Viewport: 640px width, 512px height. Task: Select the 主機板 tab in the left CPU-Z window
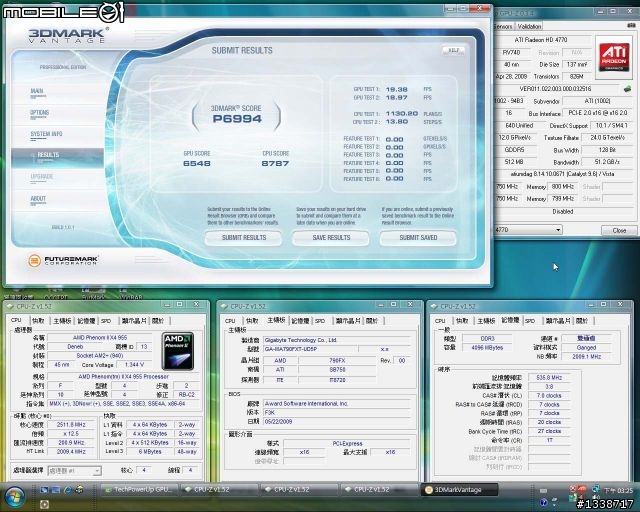[62, 321]
